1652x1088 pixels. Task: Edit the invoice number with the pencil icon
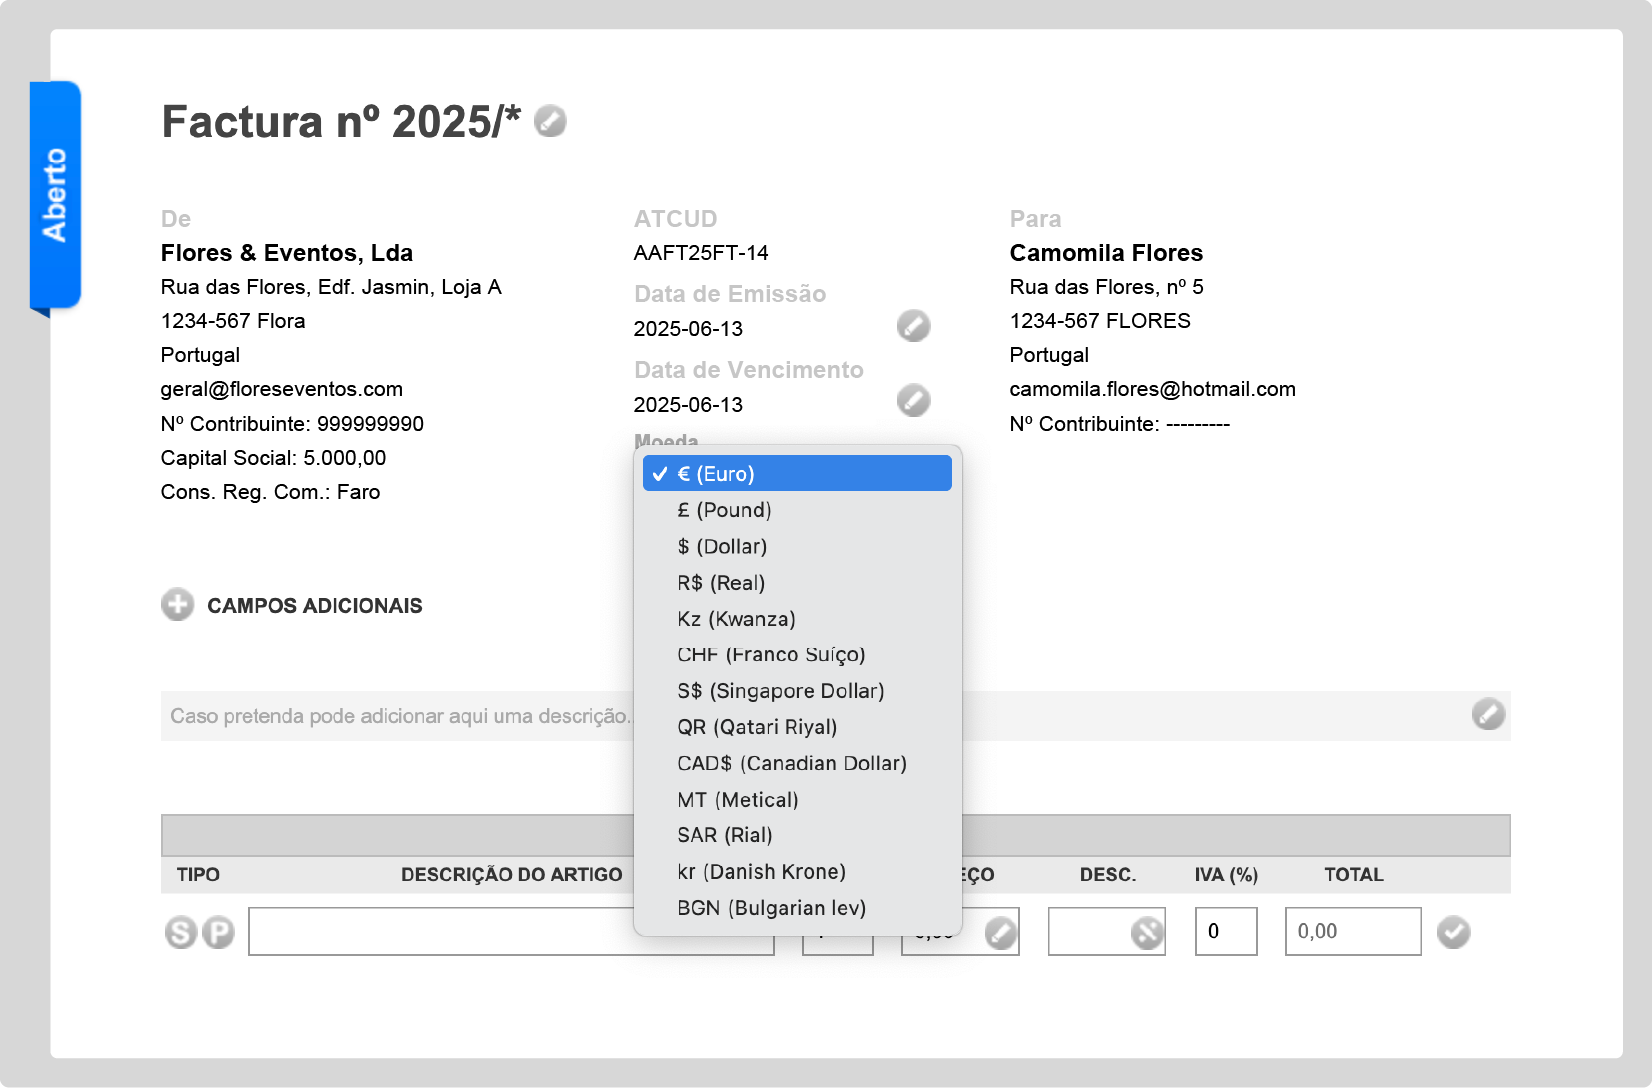pyautogui.click(x=550, y=121)
